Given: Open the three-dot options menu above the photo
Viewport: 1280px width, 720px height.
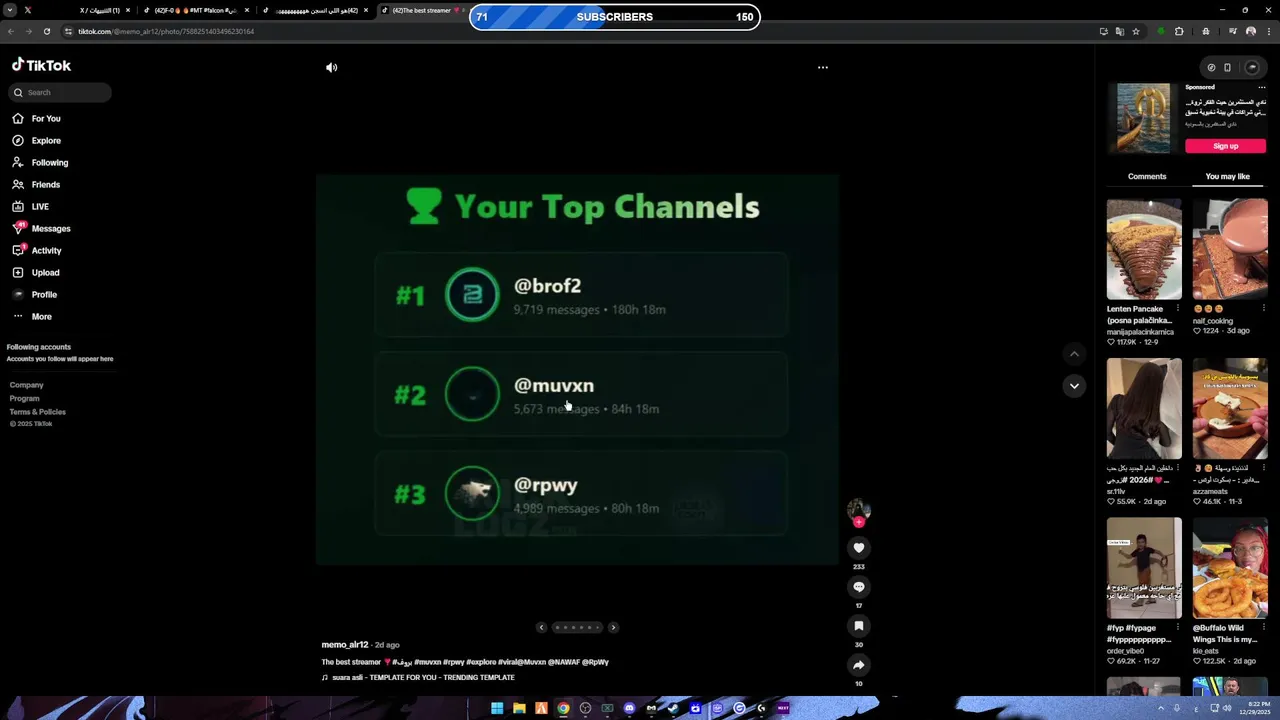Looking at the screenshot, I should click(823, 68).
